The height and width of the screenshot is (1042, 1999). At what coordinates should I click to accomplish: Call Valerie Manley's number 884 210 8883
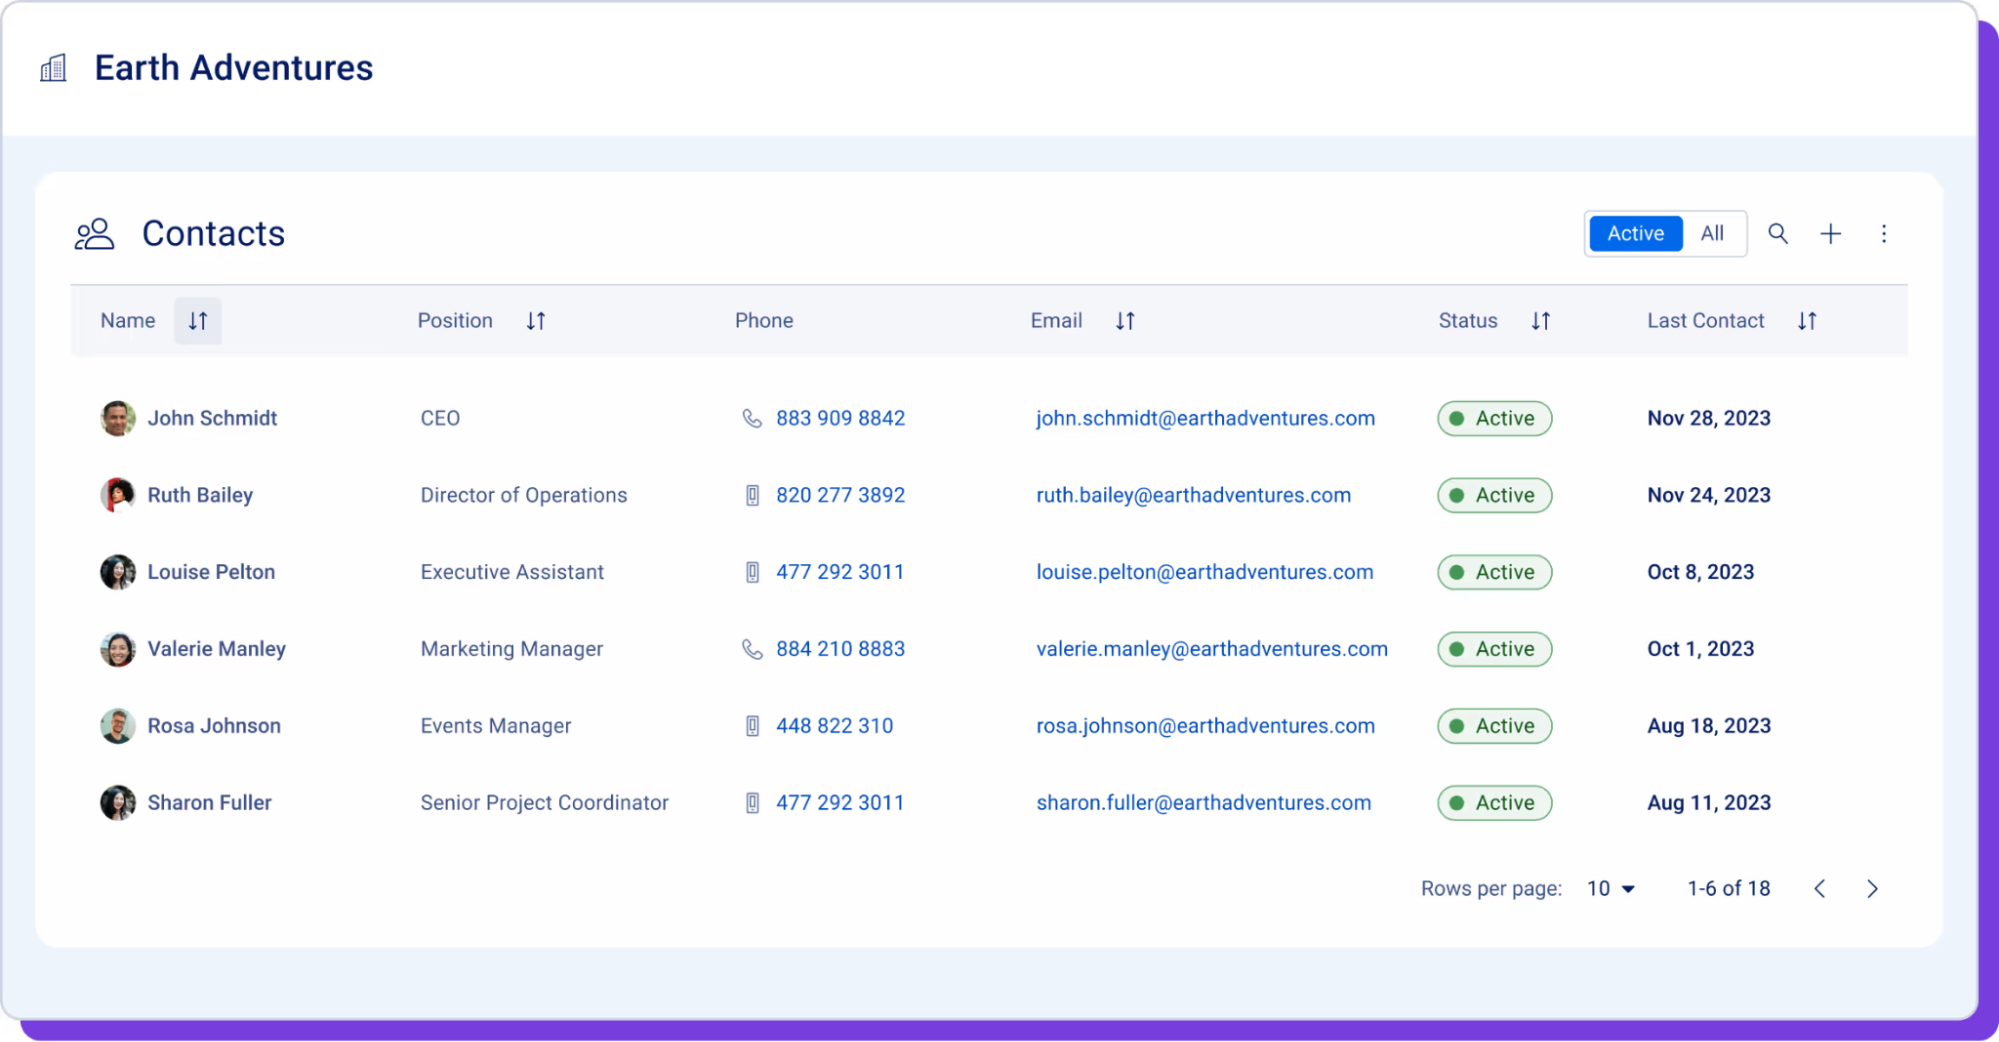pyautogui.click(x=840, y=649)
